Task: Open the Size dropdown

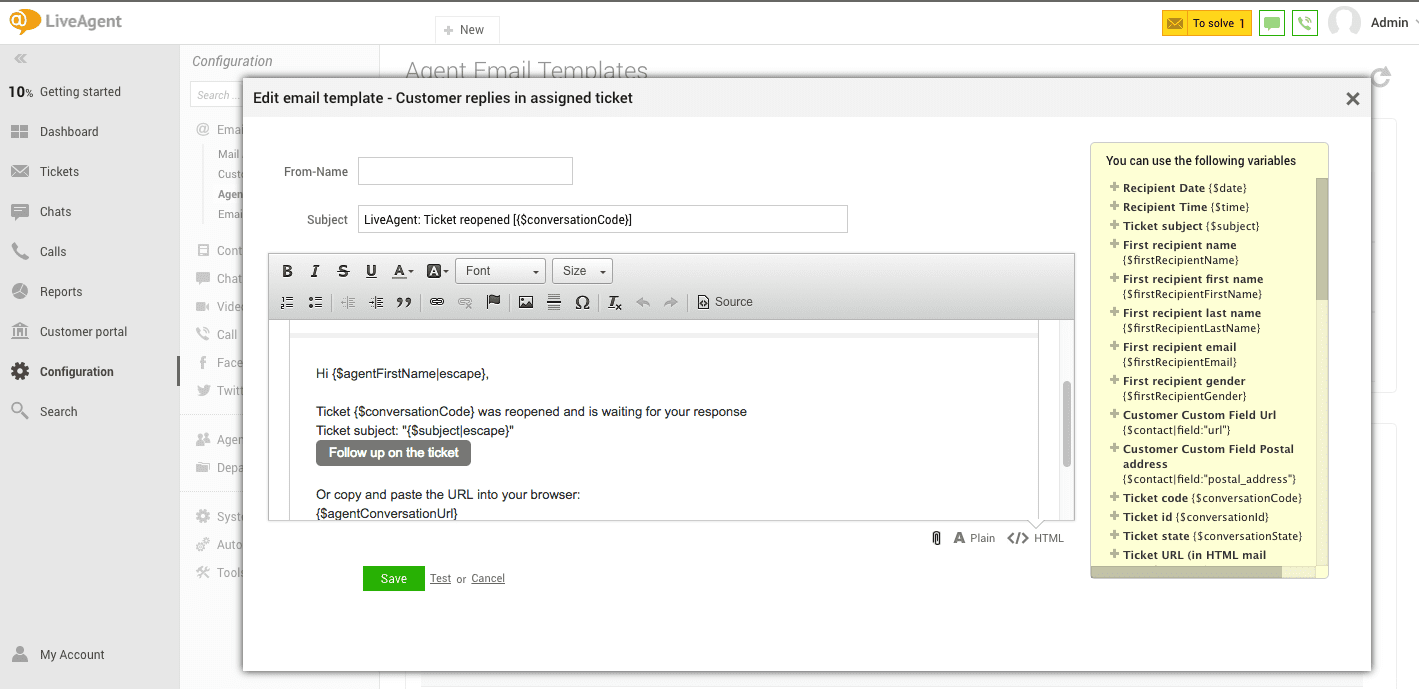Action: point(582,270)
